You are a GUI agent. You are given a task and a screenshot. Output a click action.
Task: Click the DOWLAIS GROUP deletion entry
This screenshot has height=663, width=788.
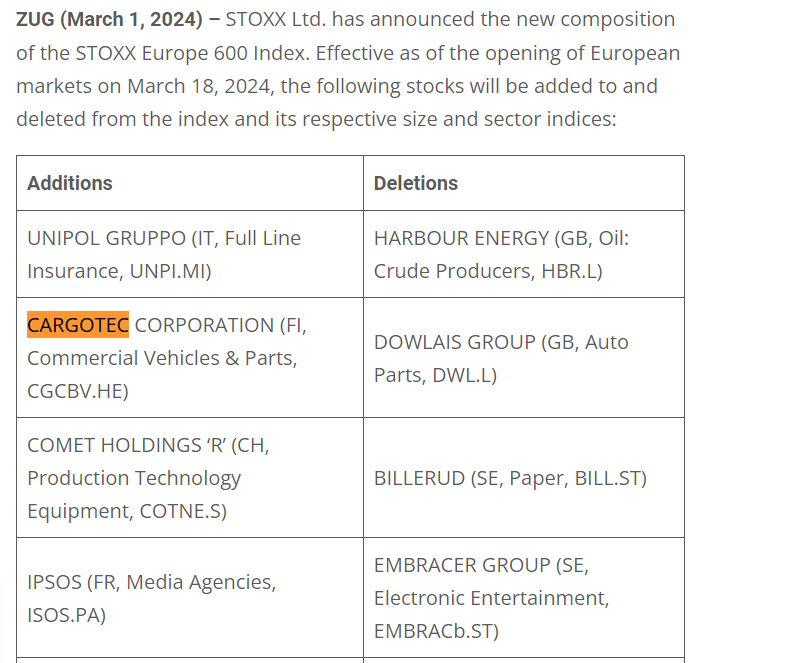pyautogui.click(x=501, y=358)
